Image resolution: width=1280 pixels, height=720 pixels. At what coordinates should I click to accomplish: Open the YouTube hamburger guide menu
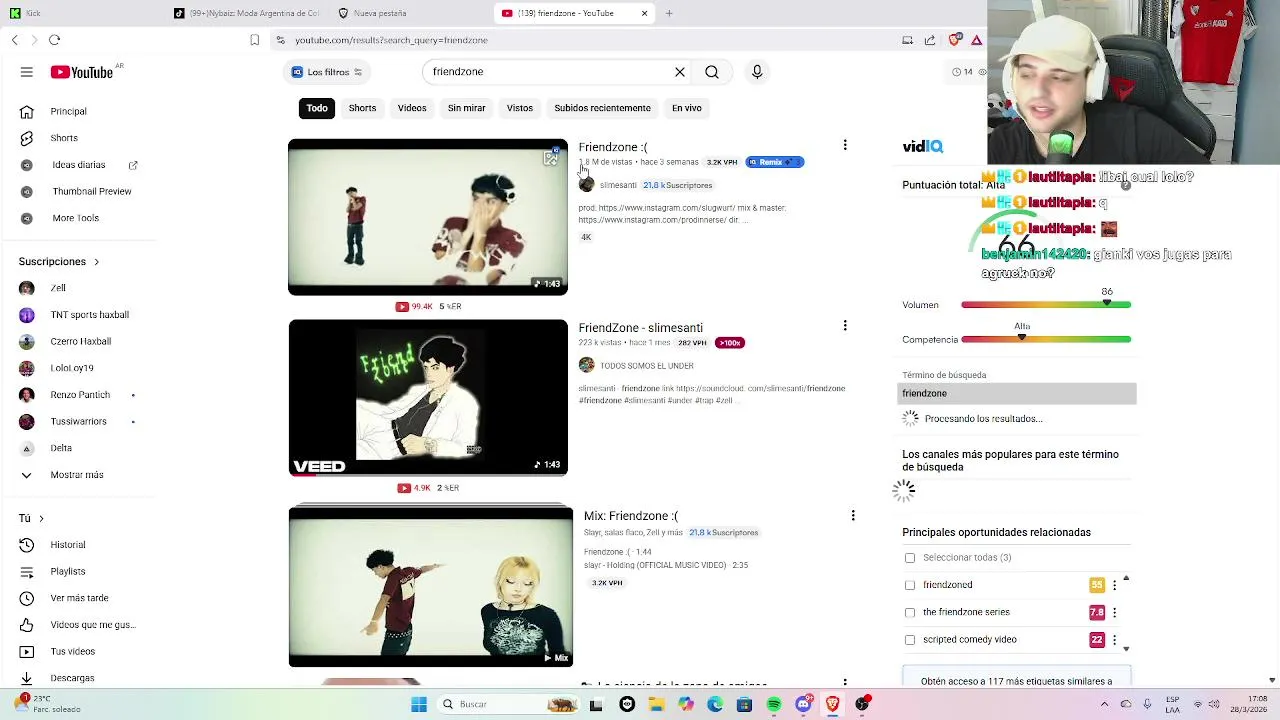point(27,72)
